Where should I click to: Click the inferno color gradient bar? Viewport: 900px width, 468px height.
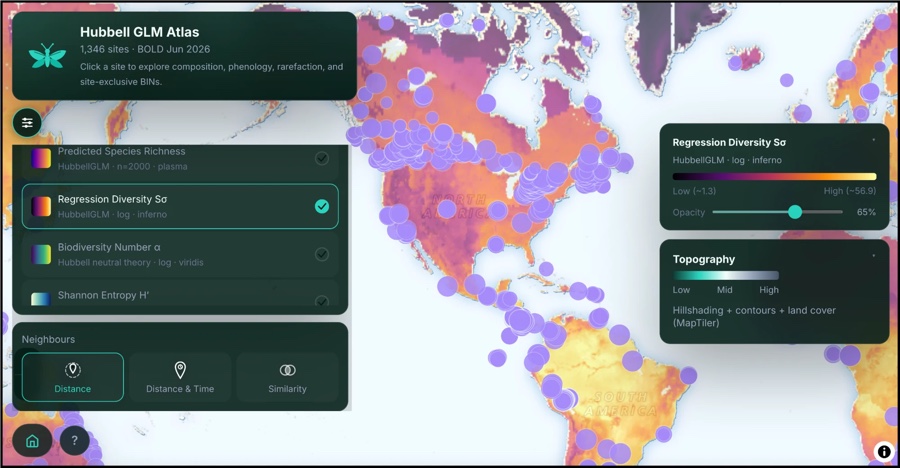point(774,176)
